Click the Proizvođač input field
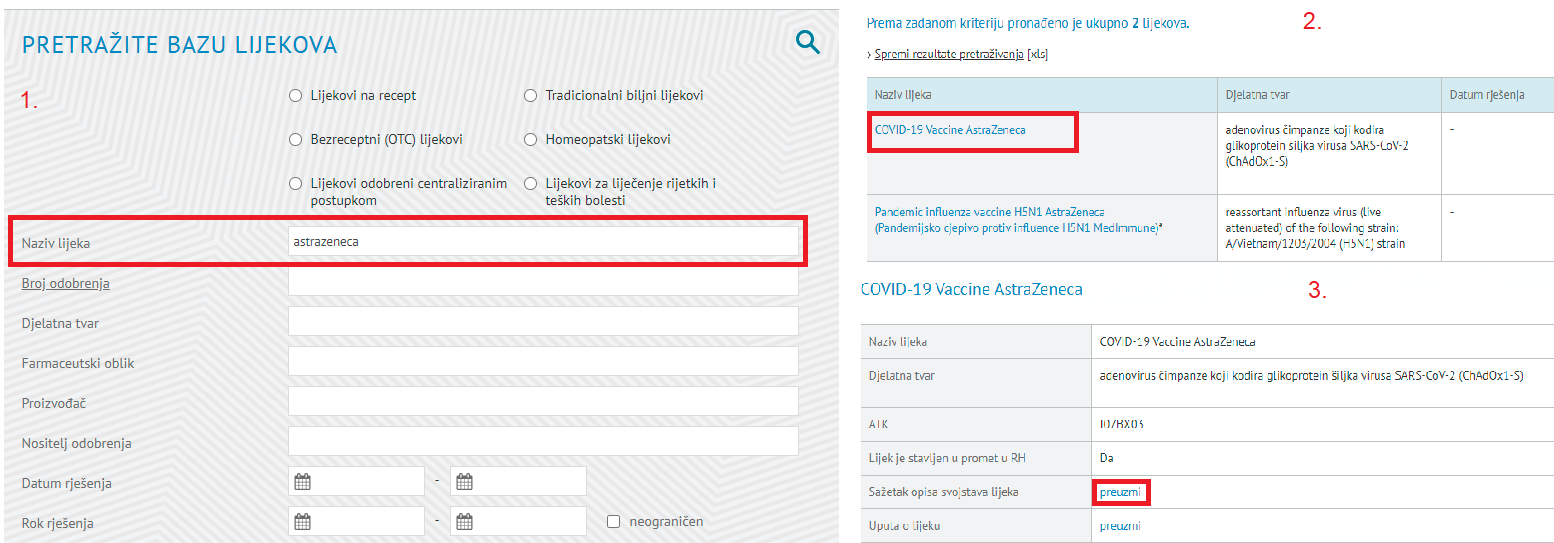The height and width of the screenshot is (543, 1554). tap(543, 402)
